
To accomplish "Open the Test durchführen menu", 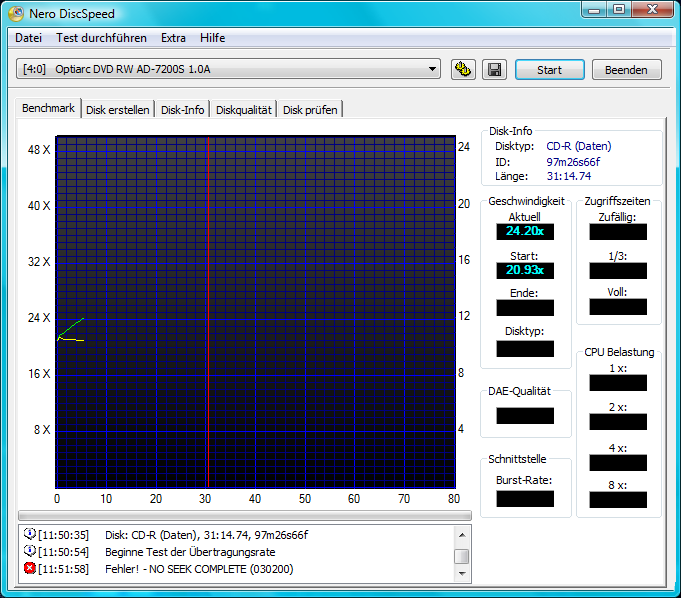I will point(101,38).
